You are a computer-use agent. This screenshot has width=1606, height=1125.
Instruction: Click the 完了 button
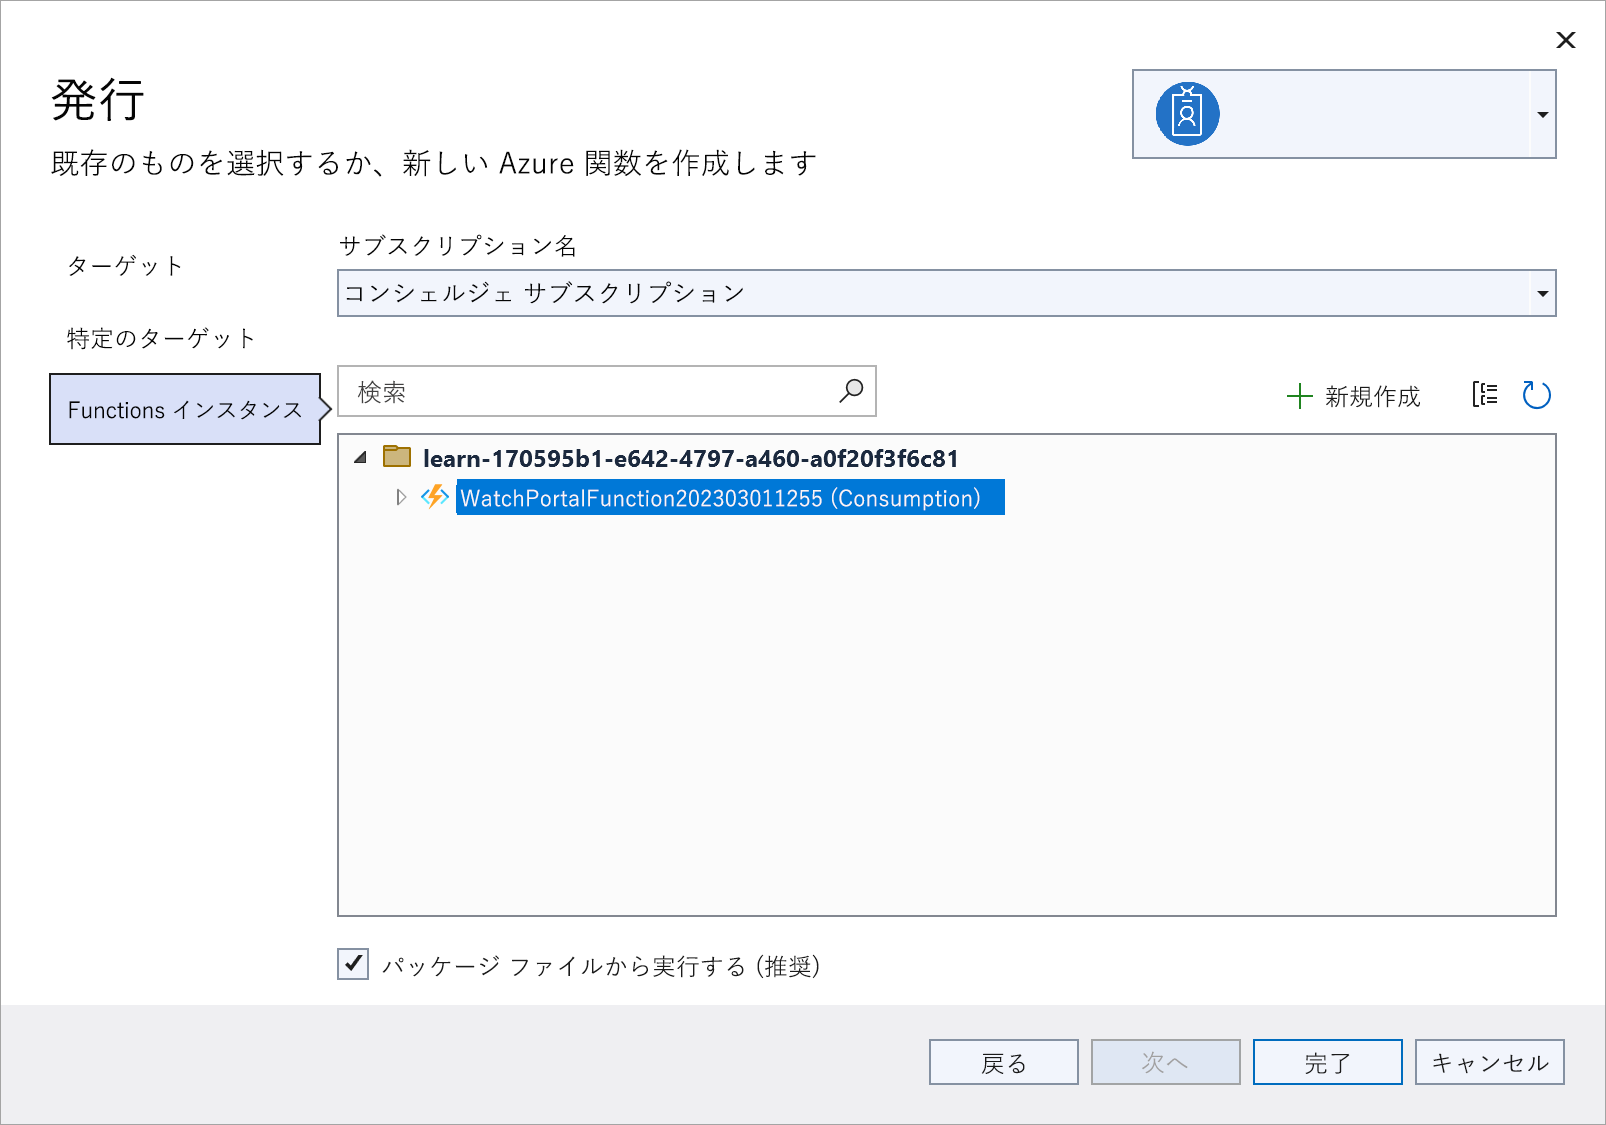(x=1327, y=1062)
